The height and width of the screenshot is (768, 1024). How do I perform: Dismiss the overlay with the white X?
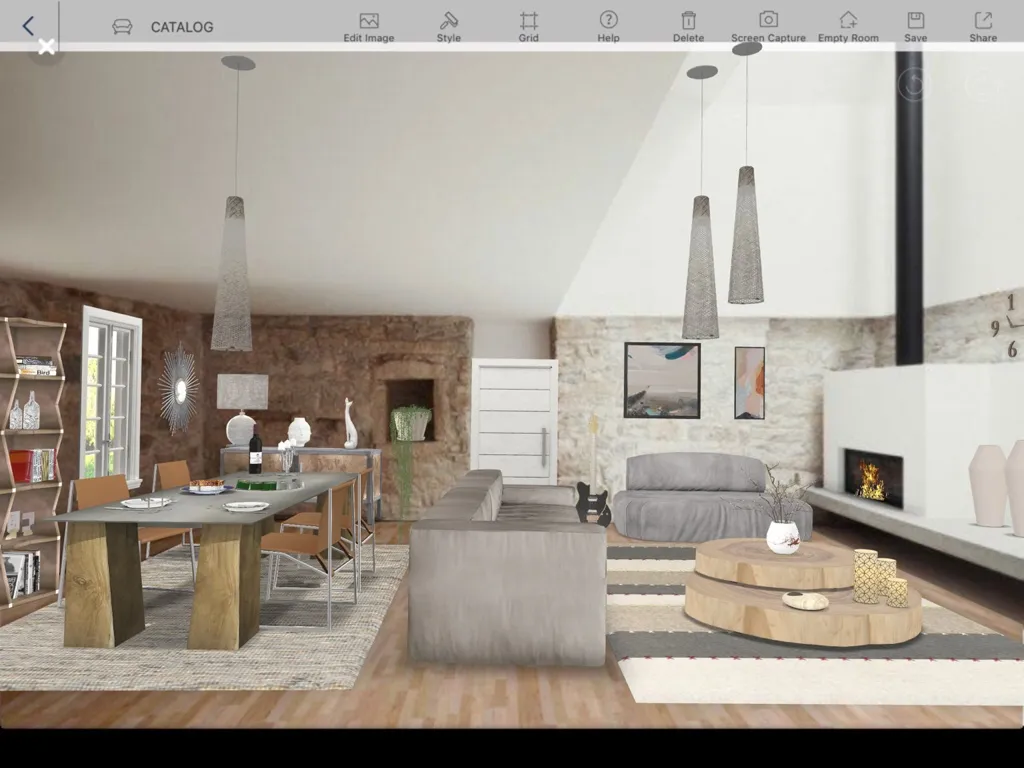click(x=46, y=46)
